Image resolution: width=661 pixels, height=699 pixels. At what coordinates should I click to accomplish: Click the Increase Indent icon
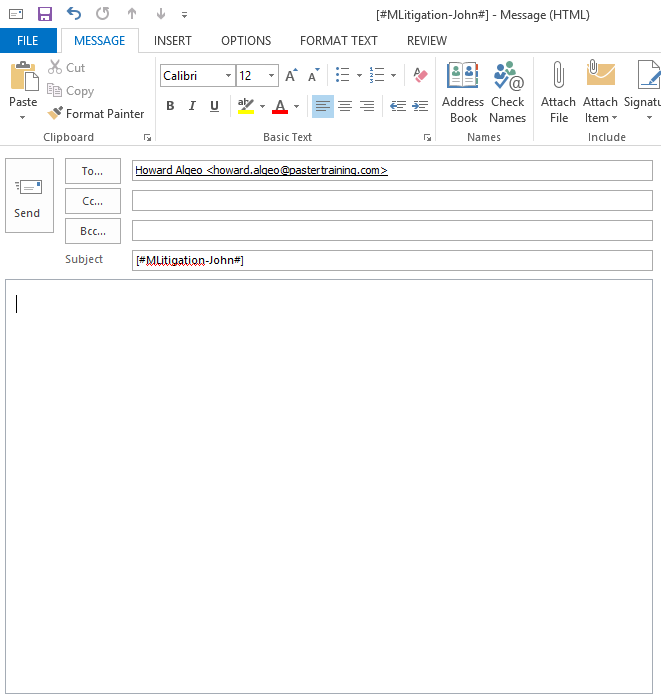(x=421, y=106)
